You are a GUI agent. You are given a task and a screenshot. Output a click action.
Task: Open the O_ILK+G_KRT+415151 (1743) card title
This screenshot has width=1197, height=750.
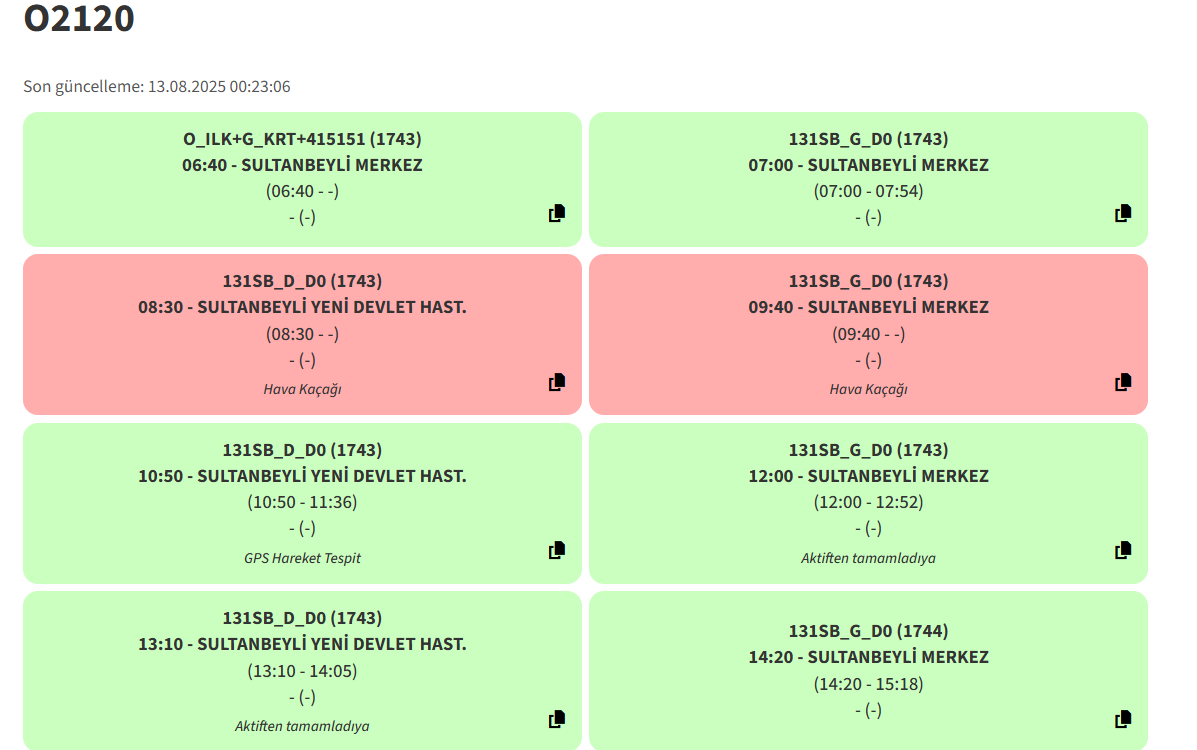[302, 139]
